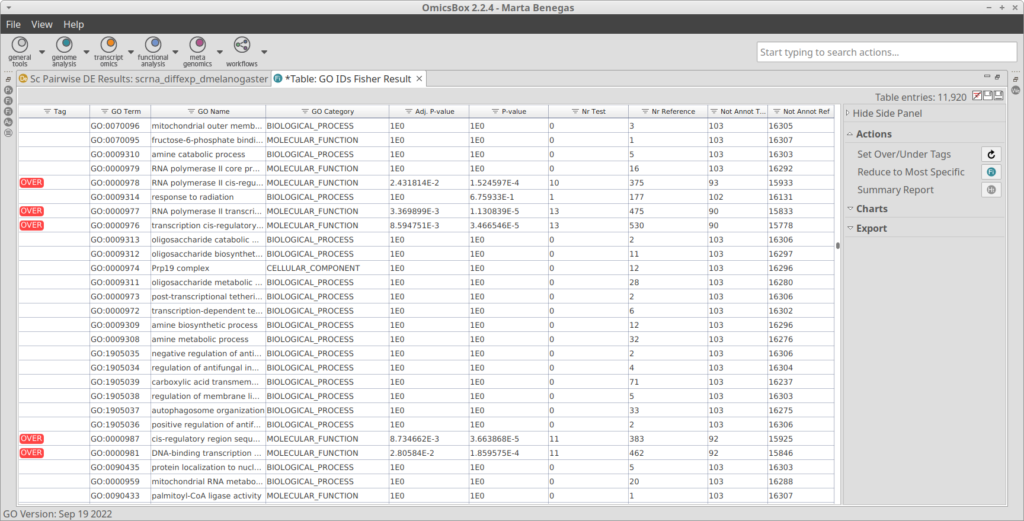Image resolution: width=1024 pixels, height=521 pixels.
Task: Click the Not Annot Ref column header
Action: pos(801,112)
